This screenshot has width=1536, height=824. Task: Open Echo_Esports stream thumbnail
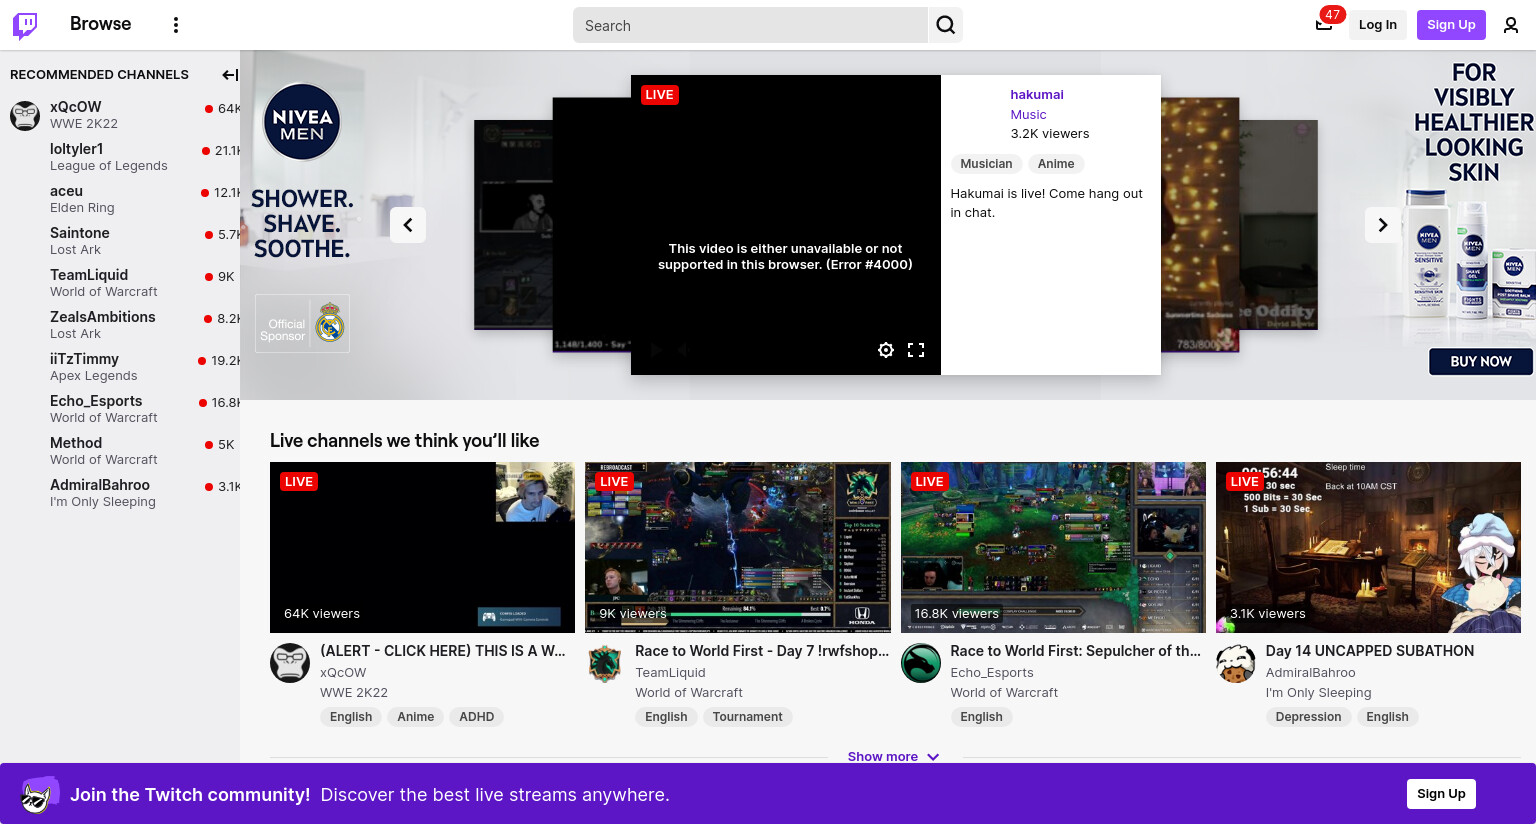point(1053,547)
